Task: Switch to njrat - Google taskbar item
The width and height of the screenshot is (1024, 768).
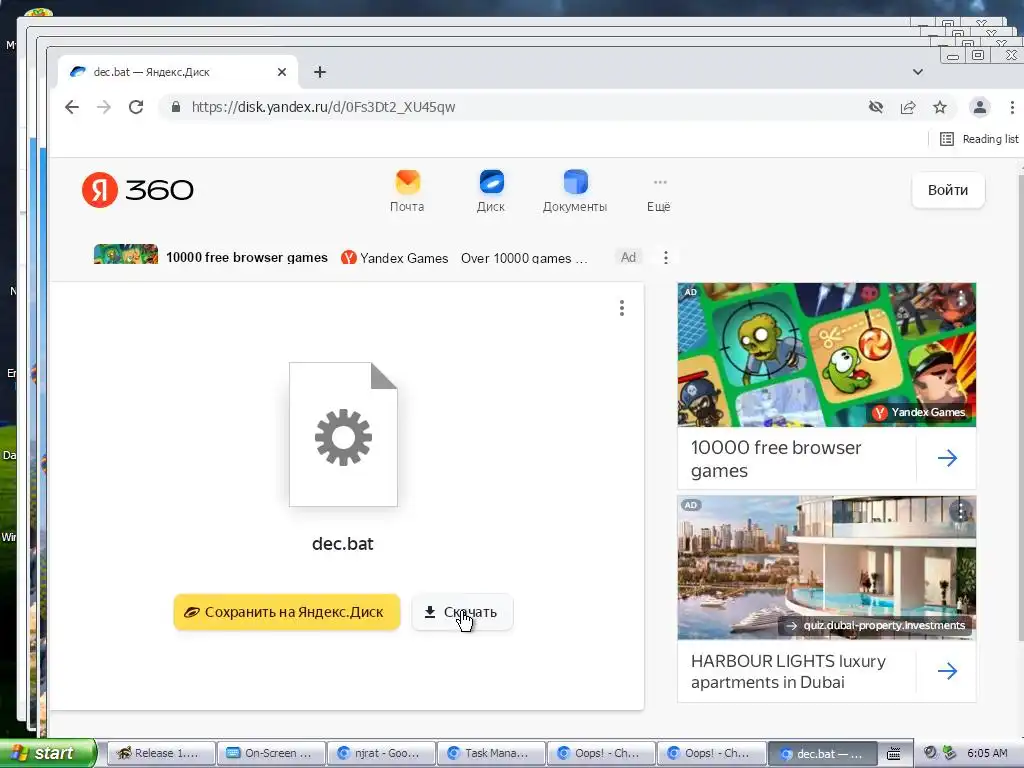Action: [381, 754]
